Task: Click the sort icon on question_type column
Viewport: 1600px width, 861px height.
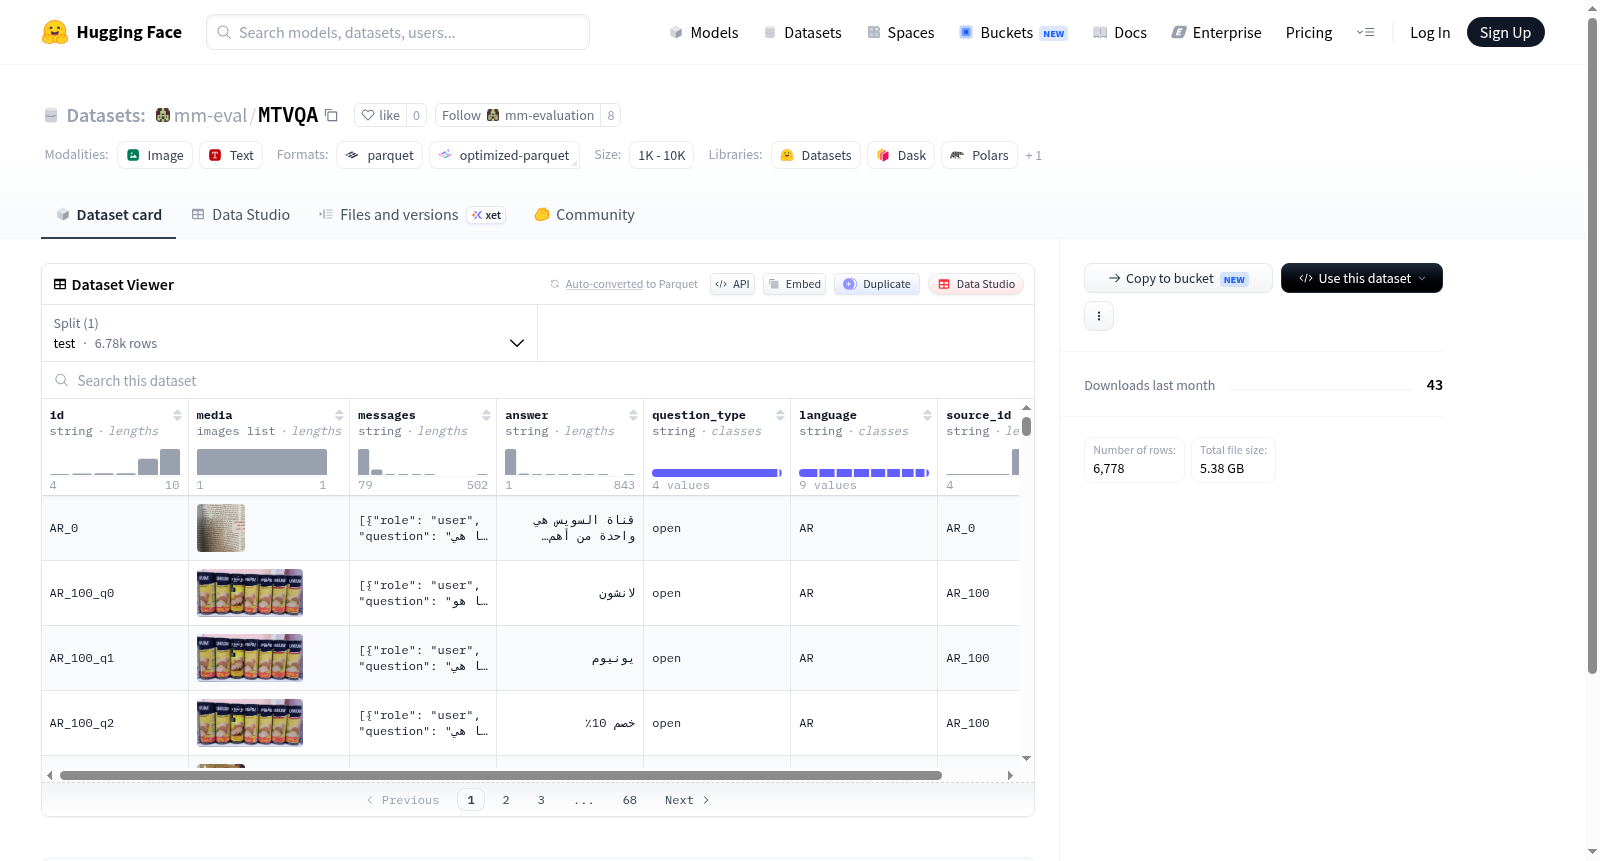Action: click(x=780, y=415)
